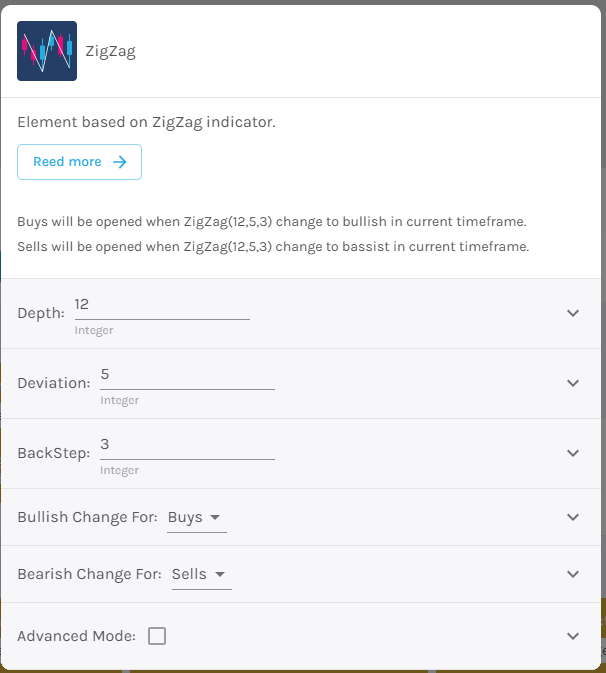Expand the Bearish Change For row chevron
The image size is (606, 673).
point(573,574)
